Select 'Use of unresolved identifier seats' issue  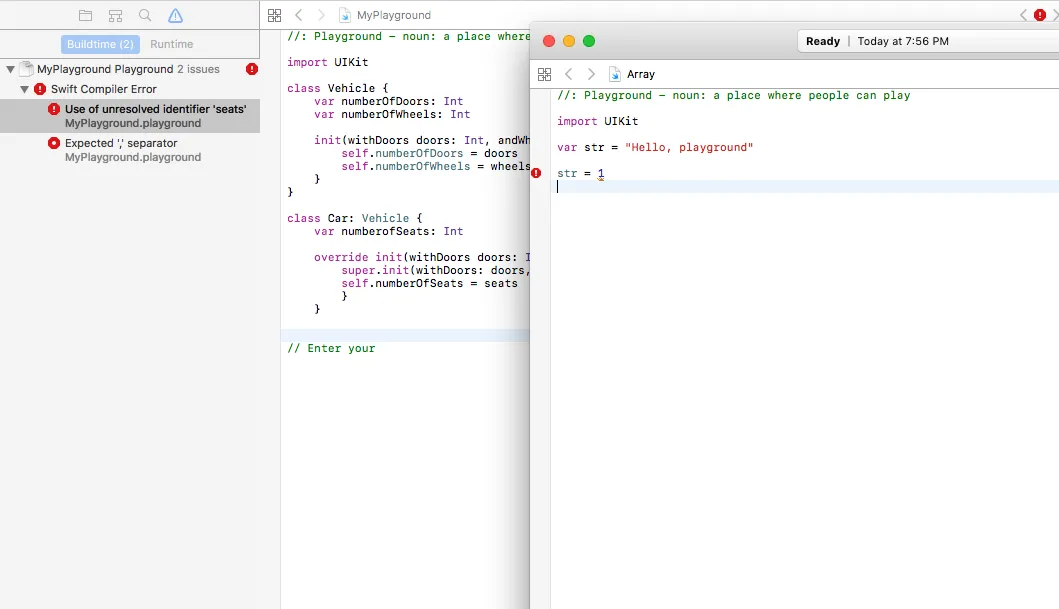pyautogui.click(x=130, y=115)
